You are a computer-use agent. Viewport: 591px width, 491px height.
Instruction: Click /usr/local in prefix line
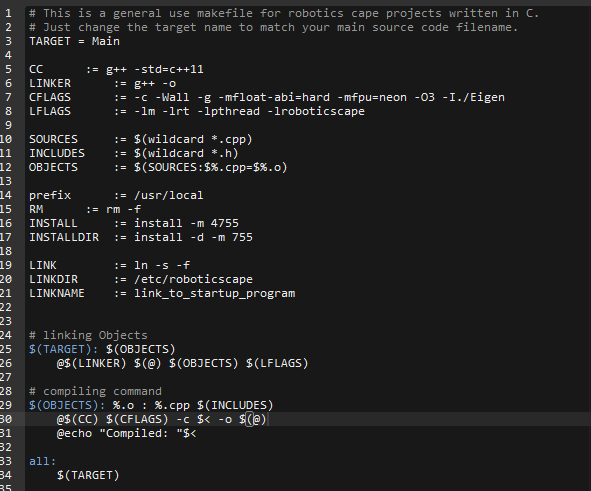168,195
